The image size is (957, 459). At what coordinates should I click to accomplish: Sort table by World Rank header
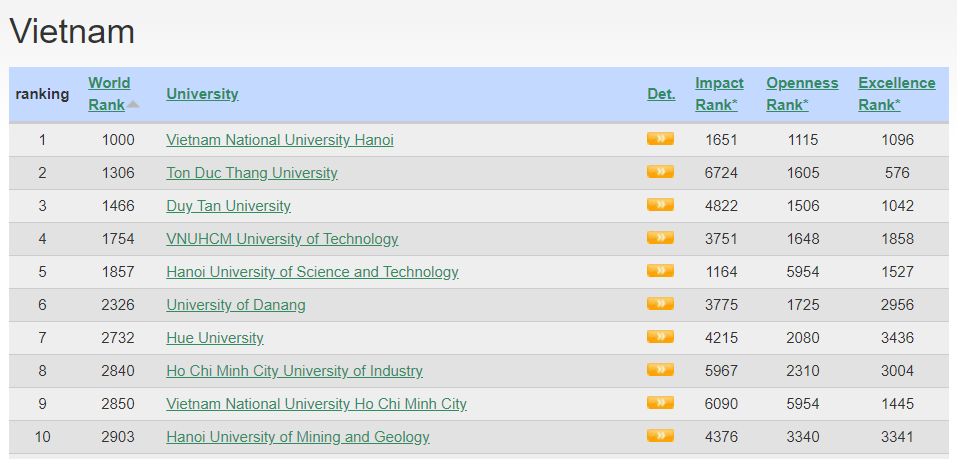pyautogui.click(x=109, y=94)
